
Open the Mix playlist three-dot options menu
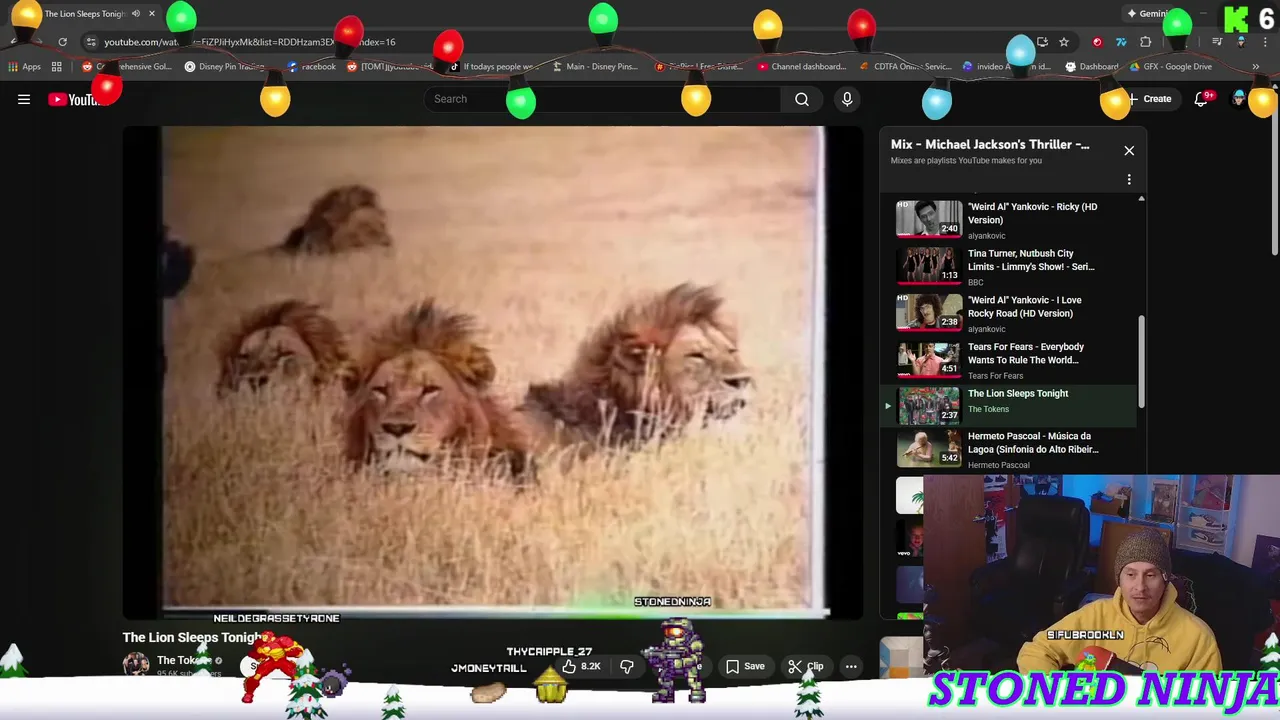[x=1129, y=180]
